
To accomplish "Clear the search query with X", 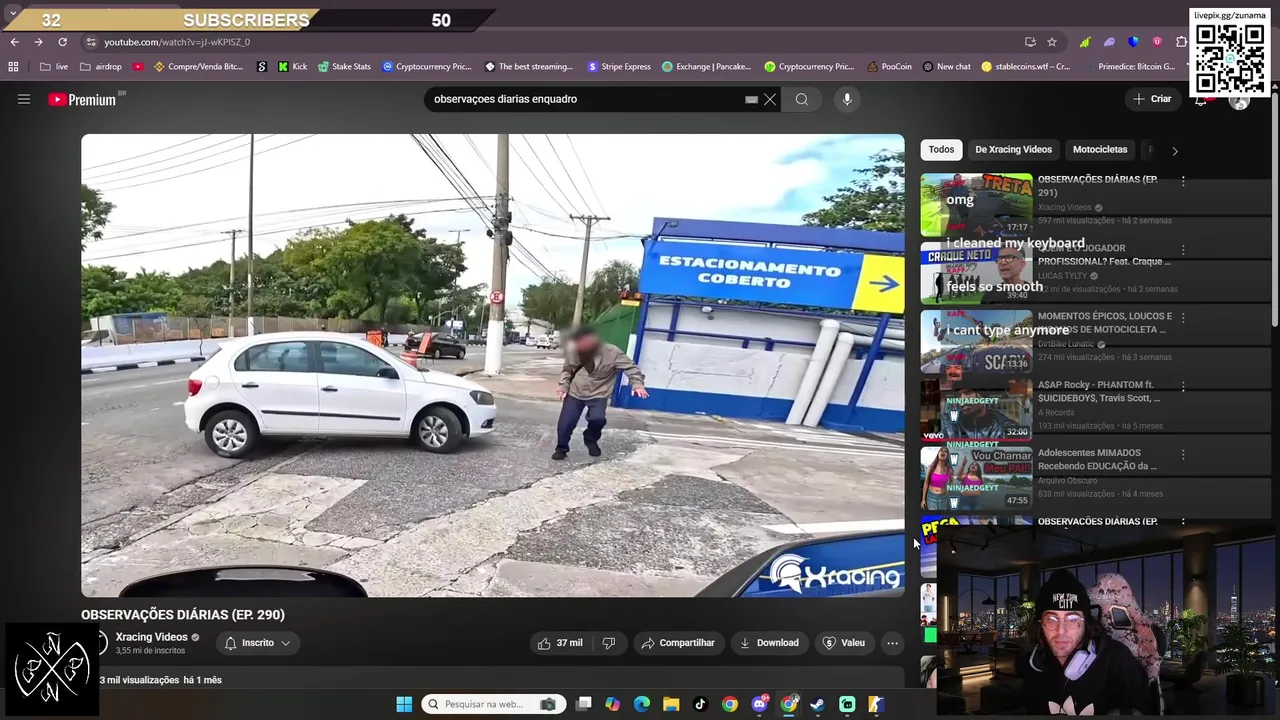I will [770, 99].
